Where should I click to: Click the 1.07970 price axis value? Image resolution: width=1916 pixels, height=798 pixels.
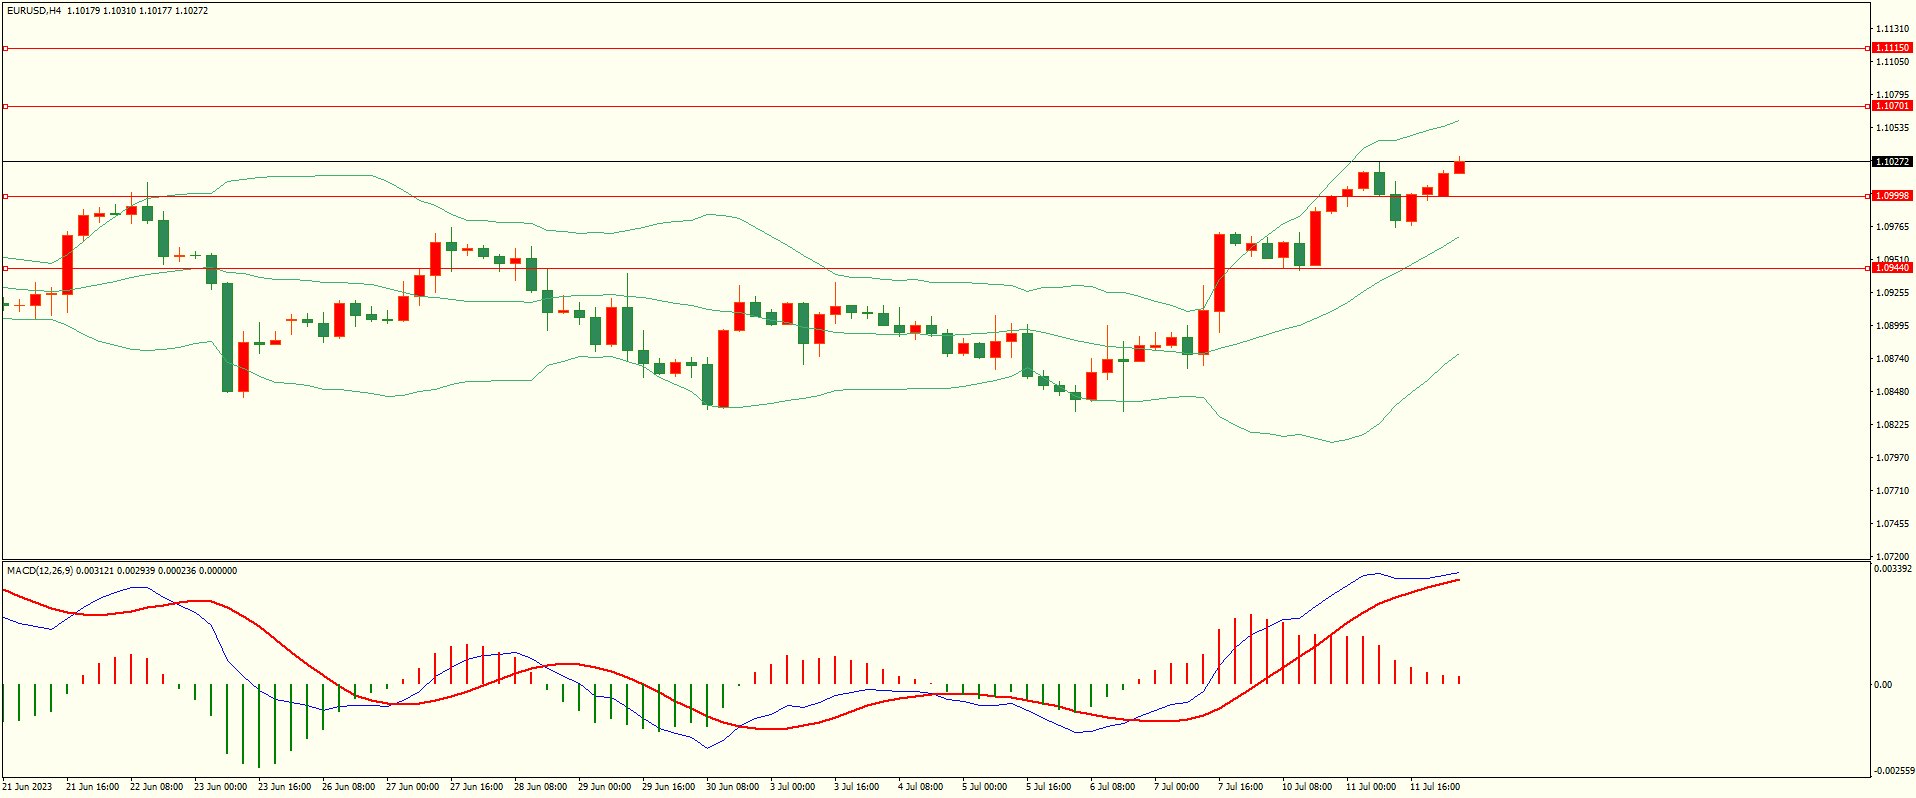point(1892,458)
